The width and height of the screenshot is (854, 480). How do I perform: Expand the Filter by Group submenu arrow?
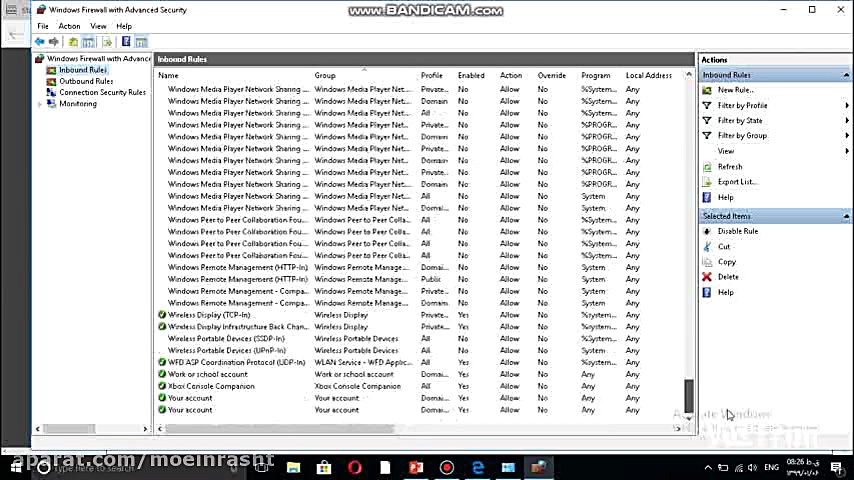(x=847, y=136)
